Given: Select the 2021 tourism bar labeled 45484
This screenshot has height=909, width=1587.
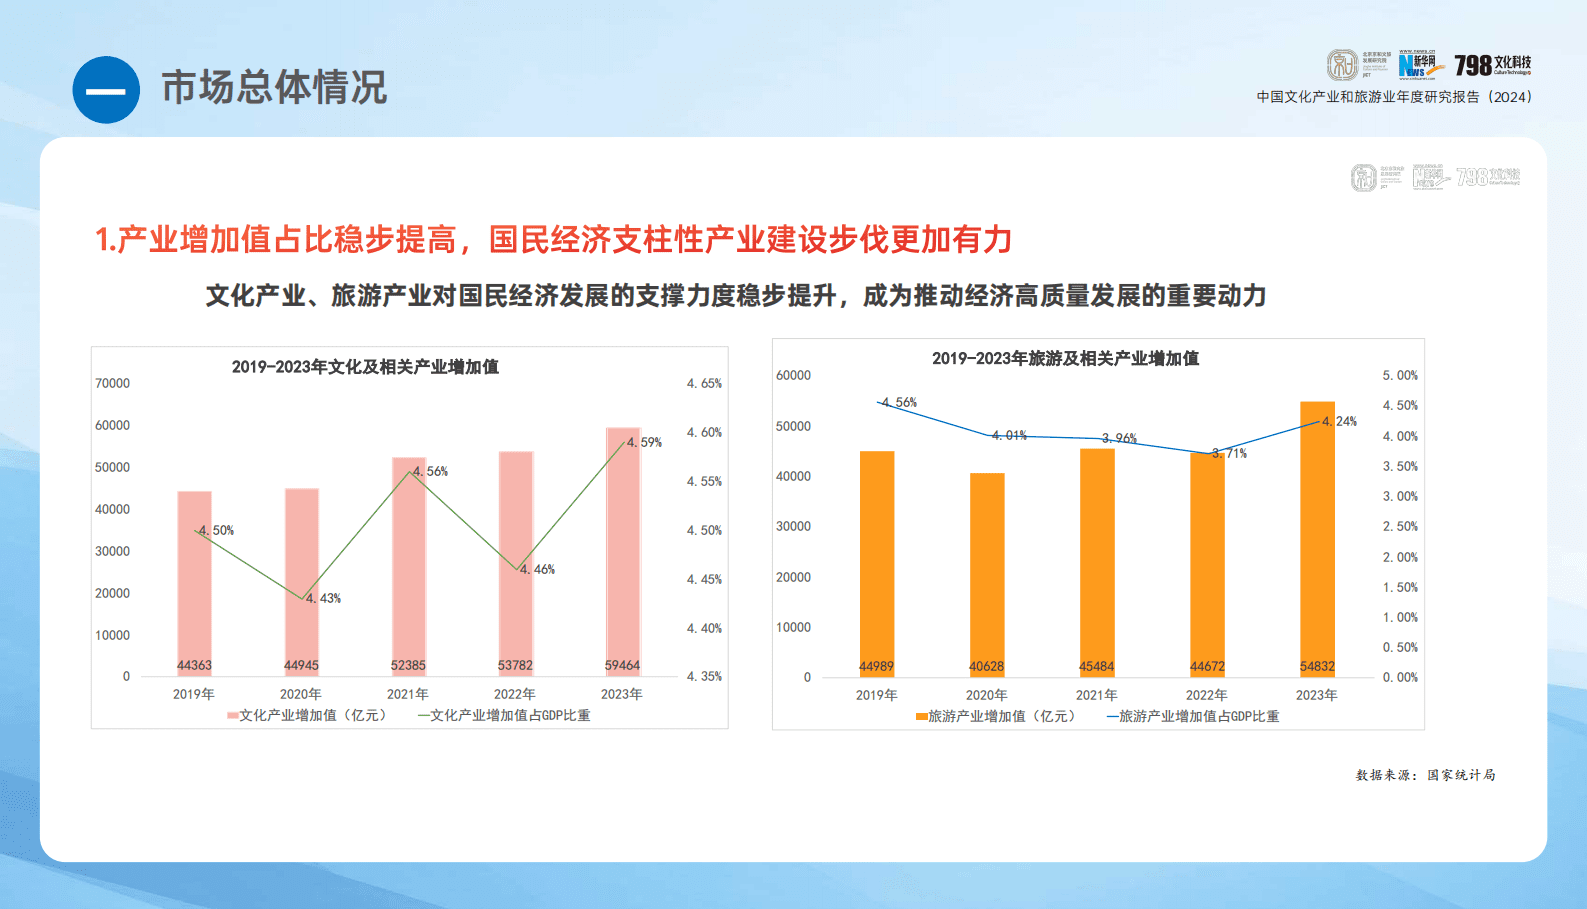Looking at the screenshot, I should click(1097, 563).
